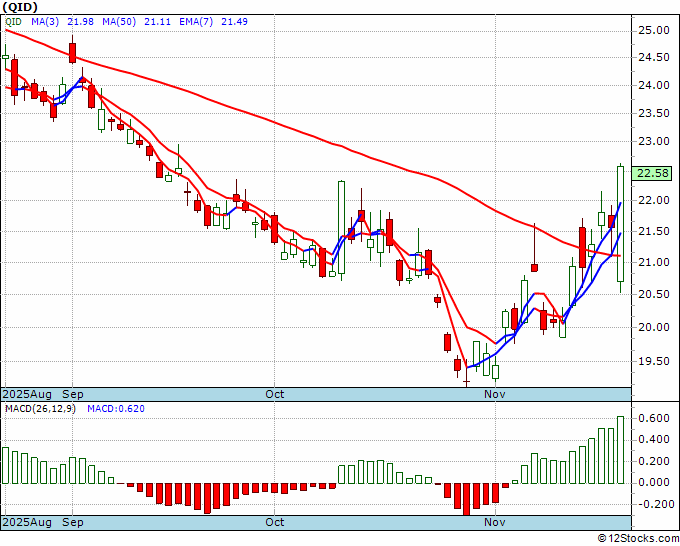The width and height of the screenshot is (680, 546).
Task: Click the 22.00 price axis label
Action: (654, 200)
